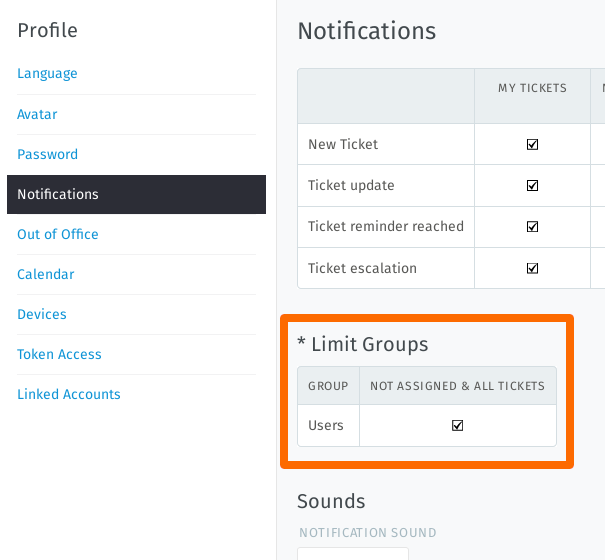605x560 pixels.
Task: Select the Notifications menu item
Action: [58, 194]
